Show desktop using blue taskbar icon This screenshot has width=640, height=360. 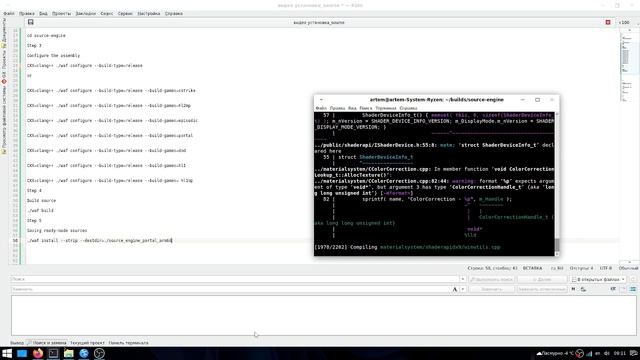click(x=22, y=353)
